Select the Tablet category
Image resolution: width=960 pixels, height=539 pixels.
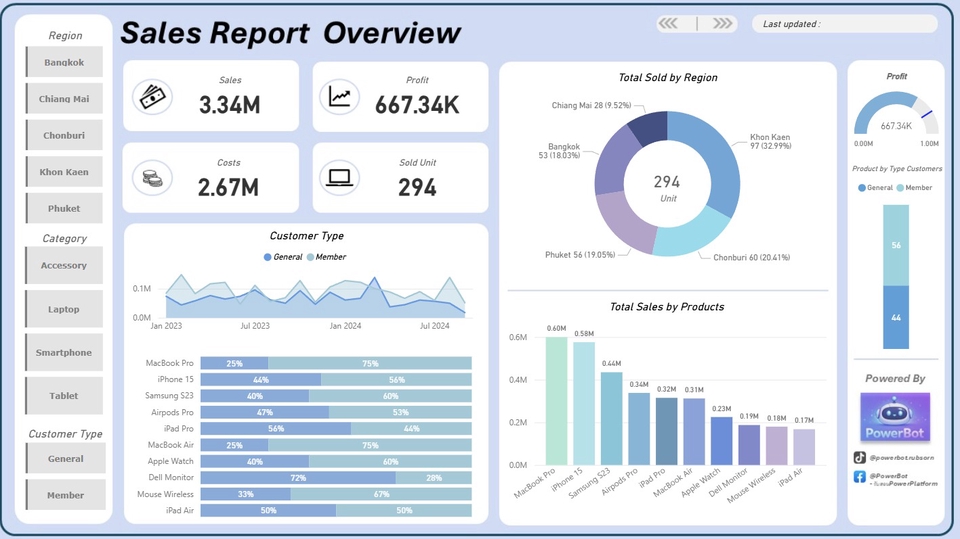coord(64,396)
